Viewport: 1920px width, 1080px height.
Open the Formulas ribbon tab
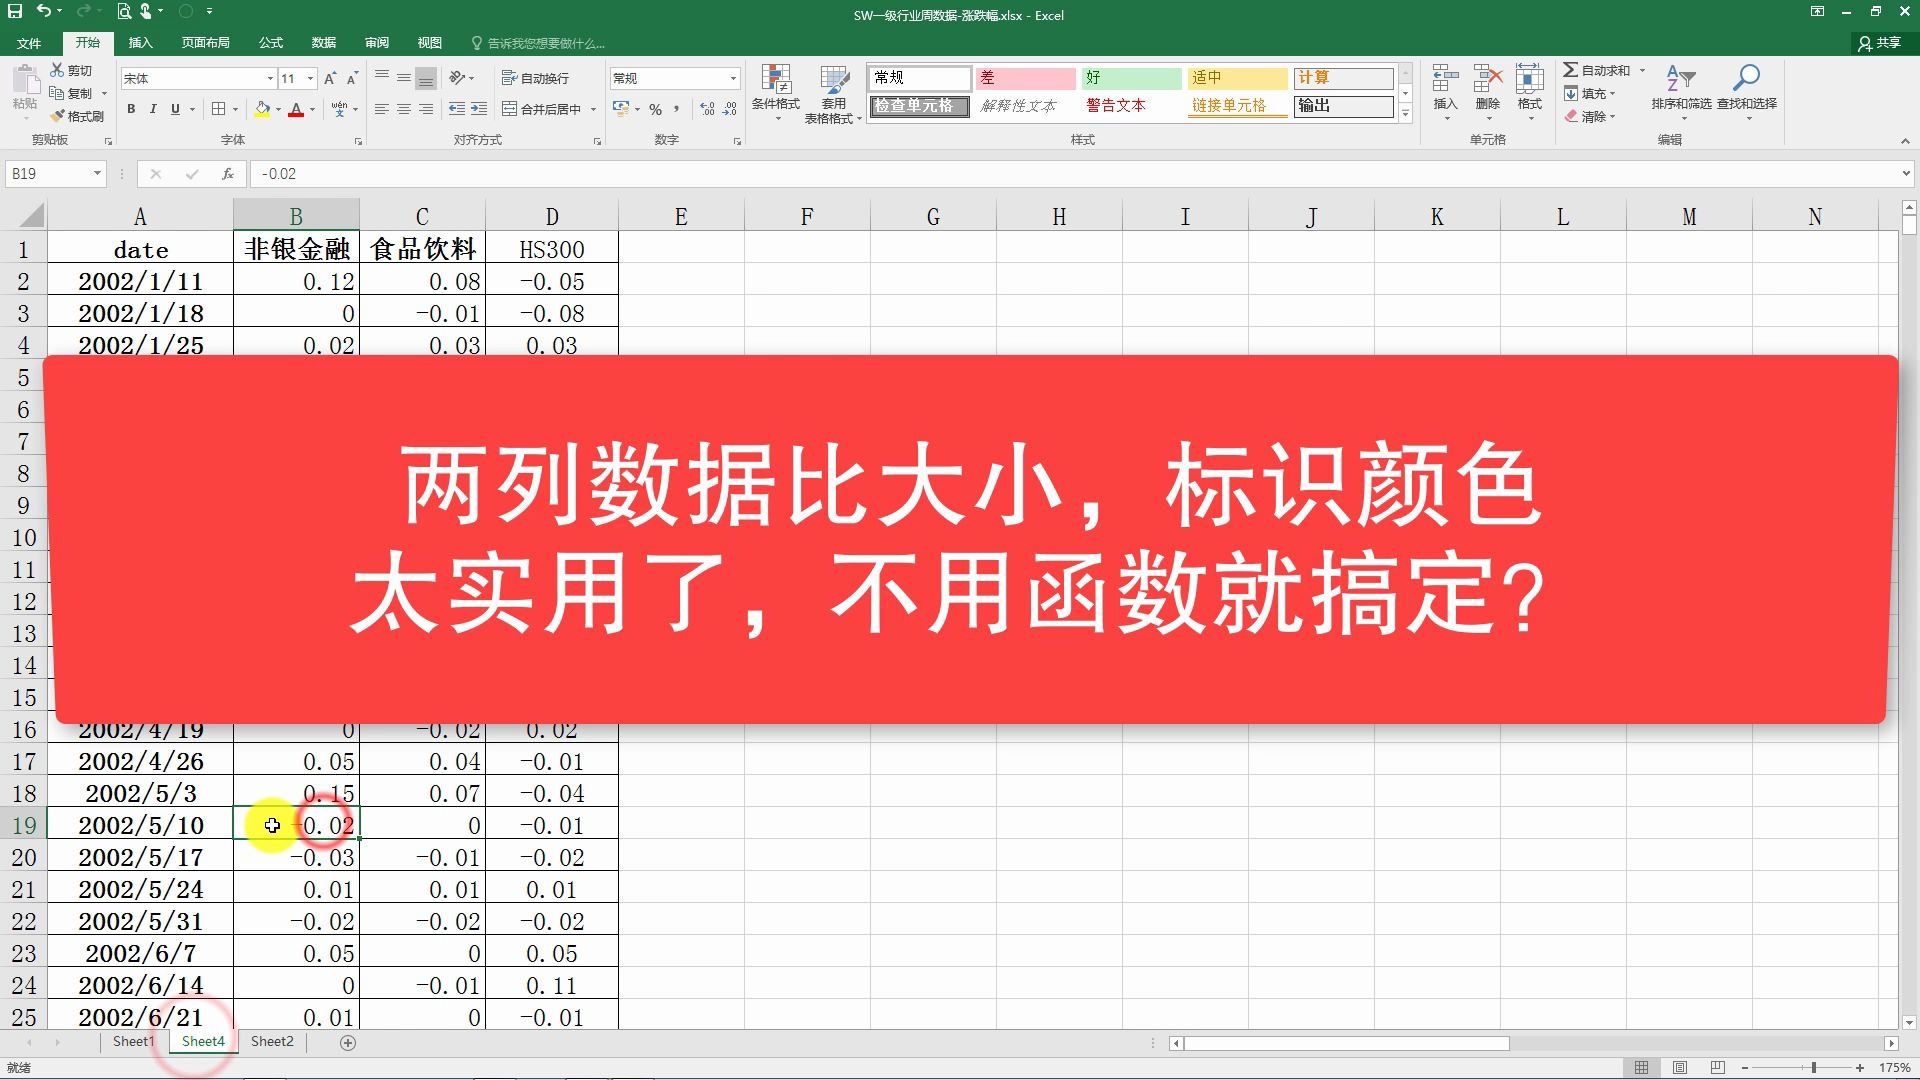coord(270,43)
